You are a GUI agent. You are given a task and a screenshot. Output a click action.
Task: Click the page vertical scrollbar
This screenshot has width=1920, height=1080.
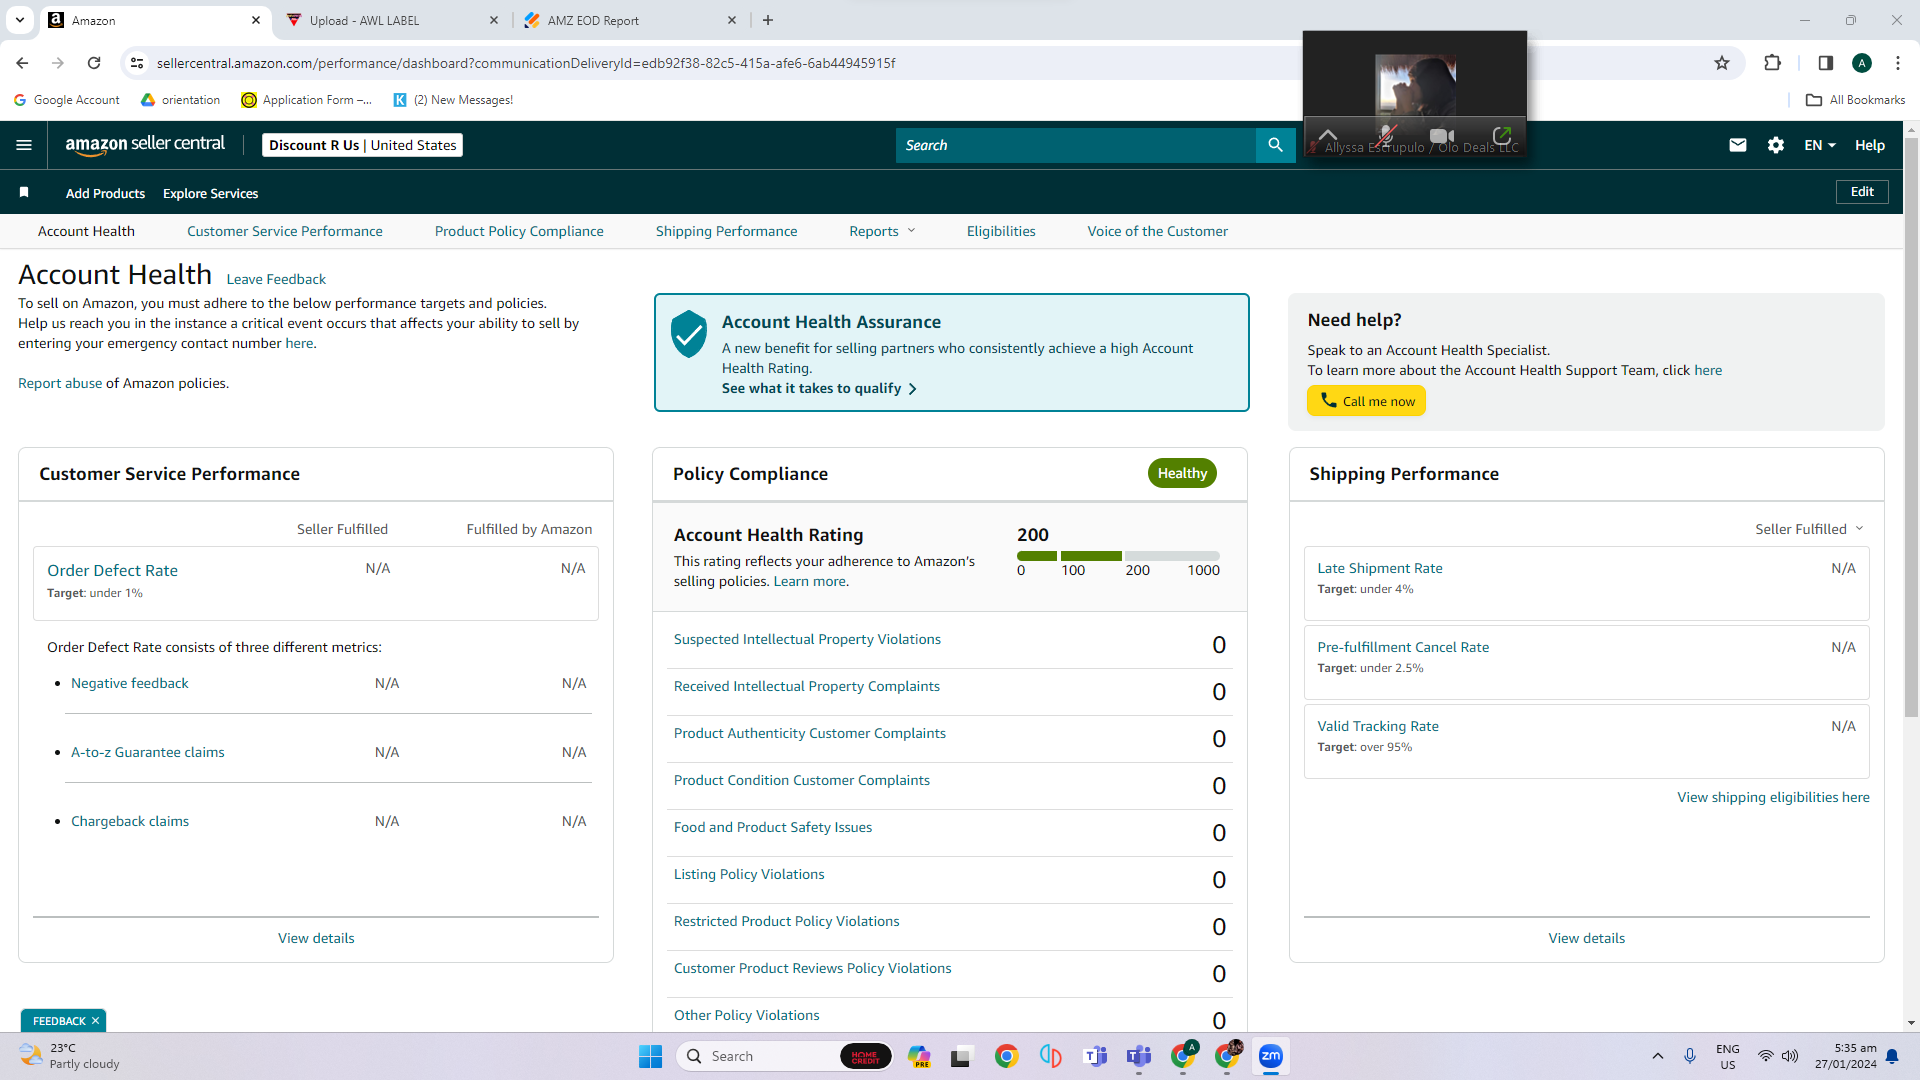[1911, 427]
